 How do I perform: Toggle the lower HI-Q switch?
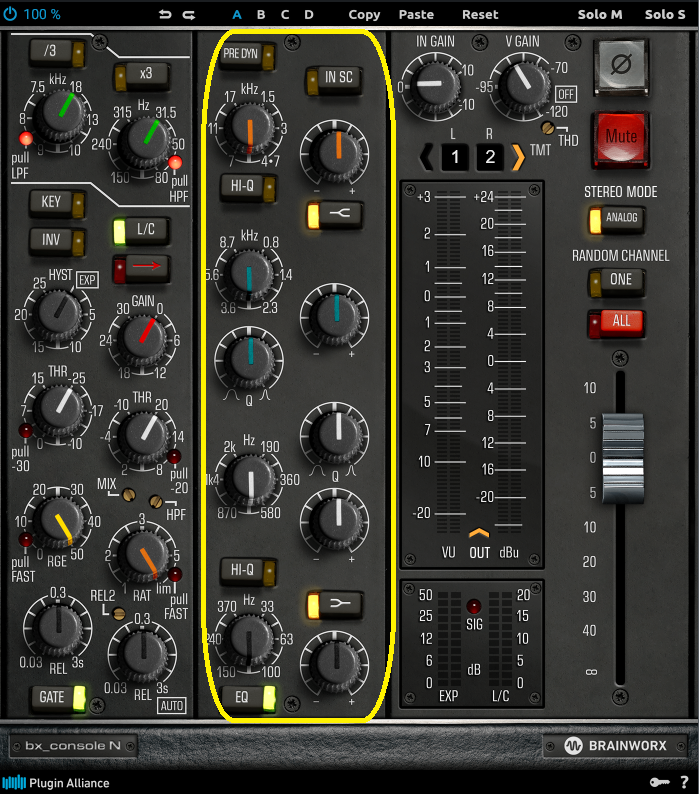pyautogui.click(x=248, y=571)
